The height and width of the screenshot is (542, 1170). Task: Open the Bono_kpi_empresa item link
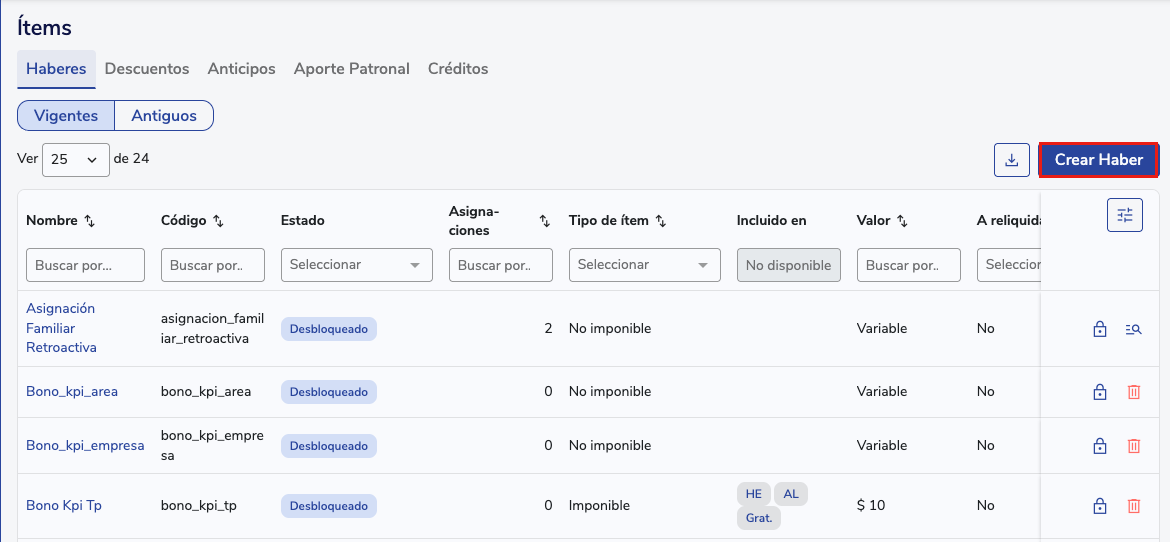tap(85, 445)
